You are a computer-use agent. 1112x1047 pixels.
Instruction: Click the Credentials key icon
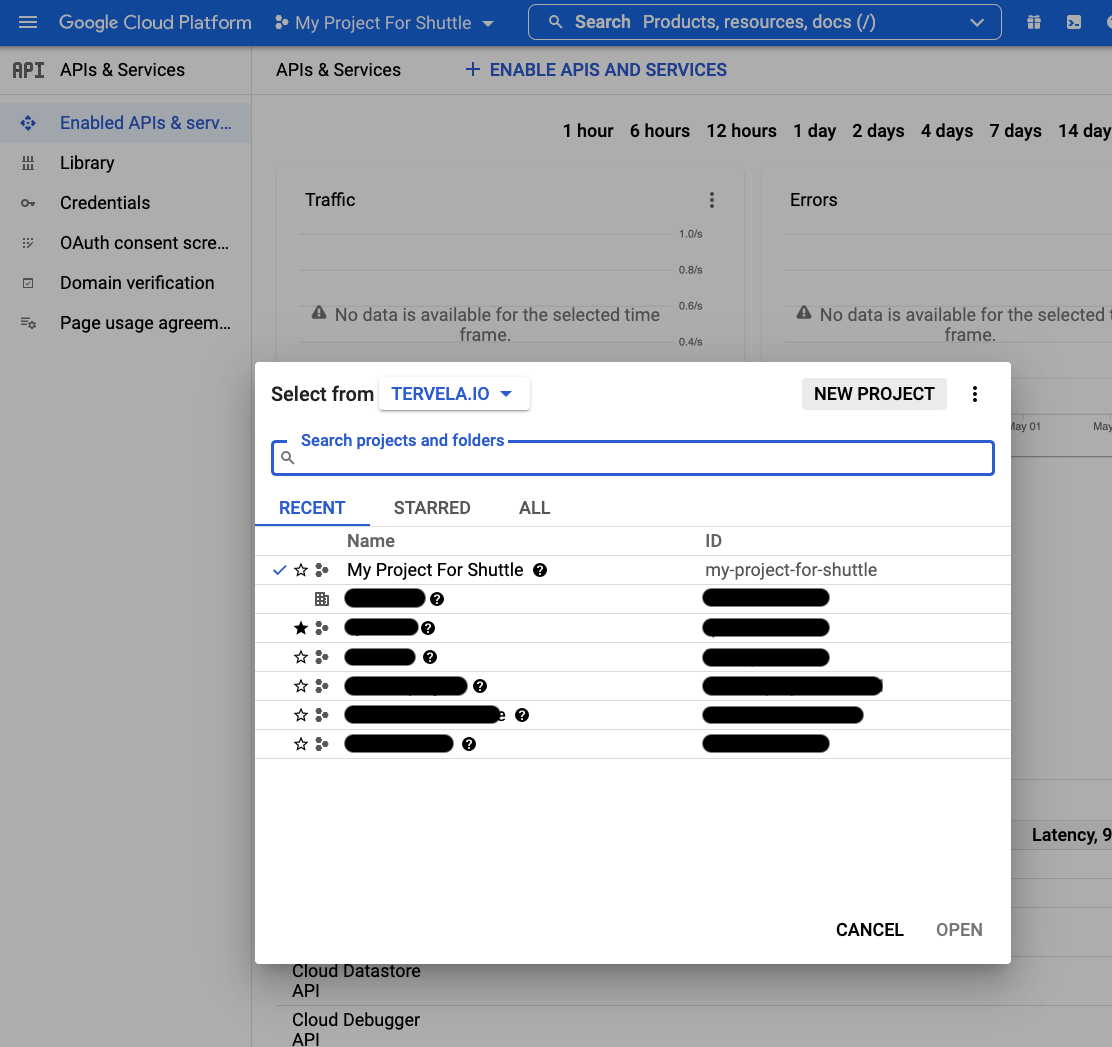28,203
